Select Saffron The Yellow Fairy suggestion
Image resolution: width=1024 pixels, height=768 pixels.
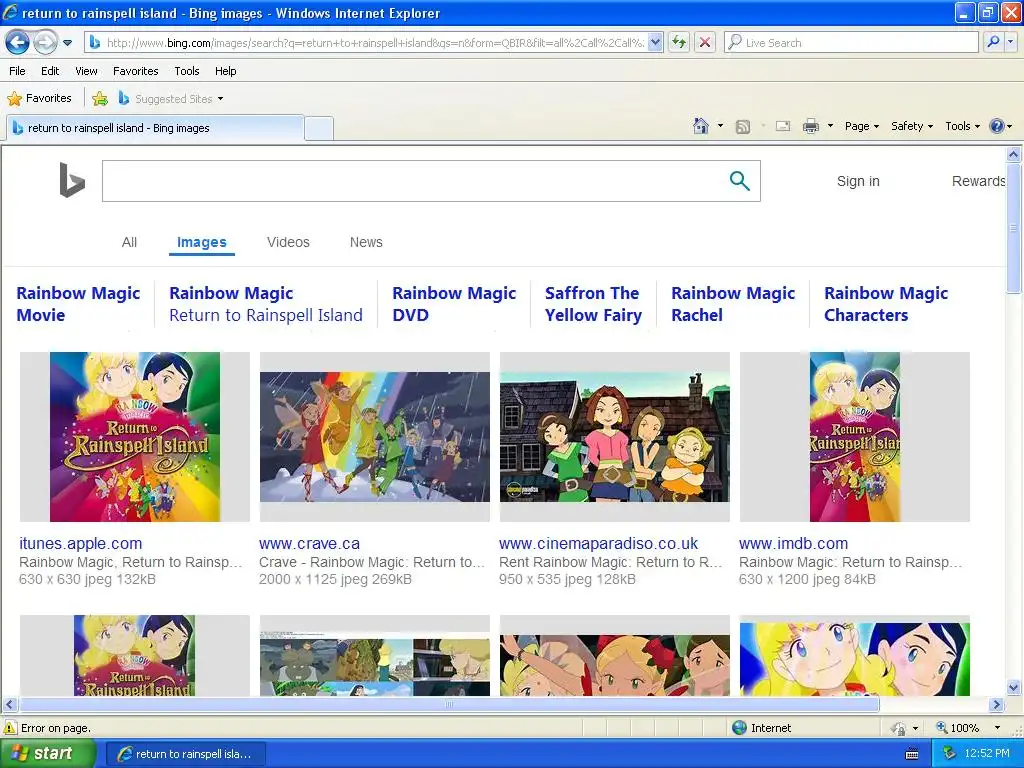tap(593, 304)
